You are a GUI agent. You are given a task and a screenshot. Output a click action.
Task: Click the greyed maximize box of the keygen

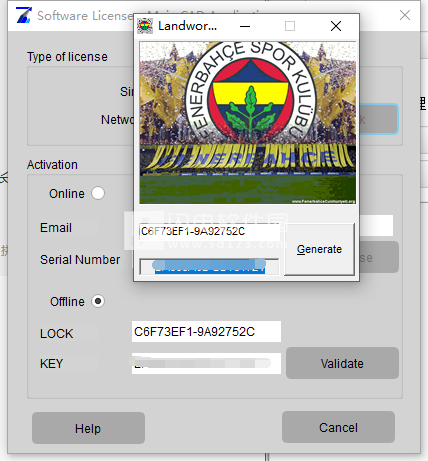point(290,26)
